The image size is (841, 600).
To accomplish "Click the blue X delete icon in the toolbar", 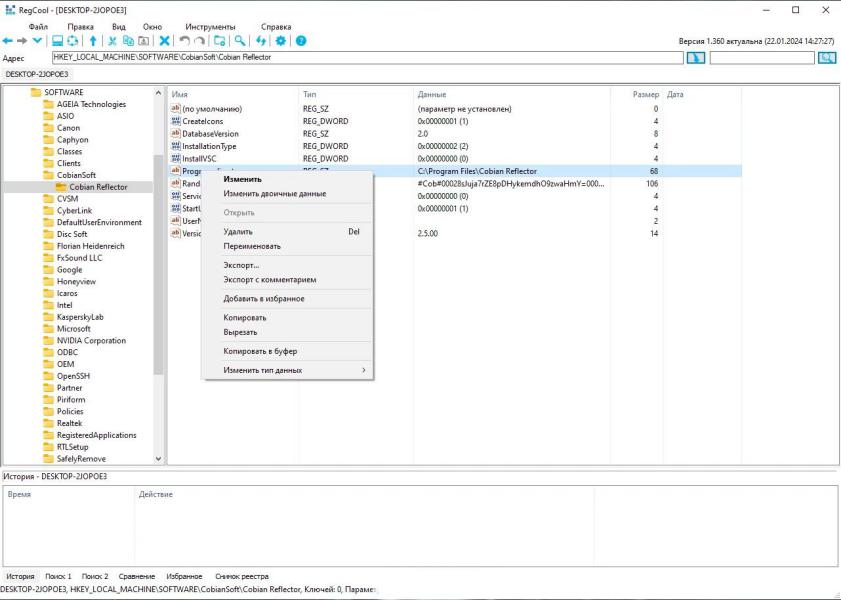I will pos(165,41).
